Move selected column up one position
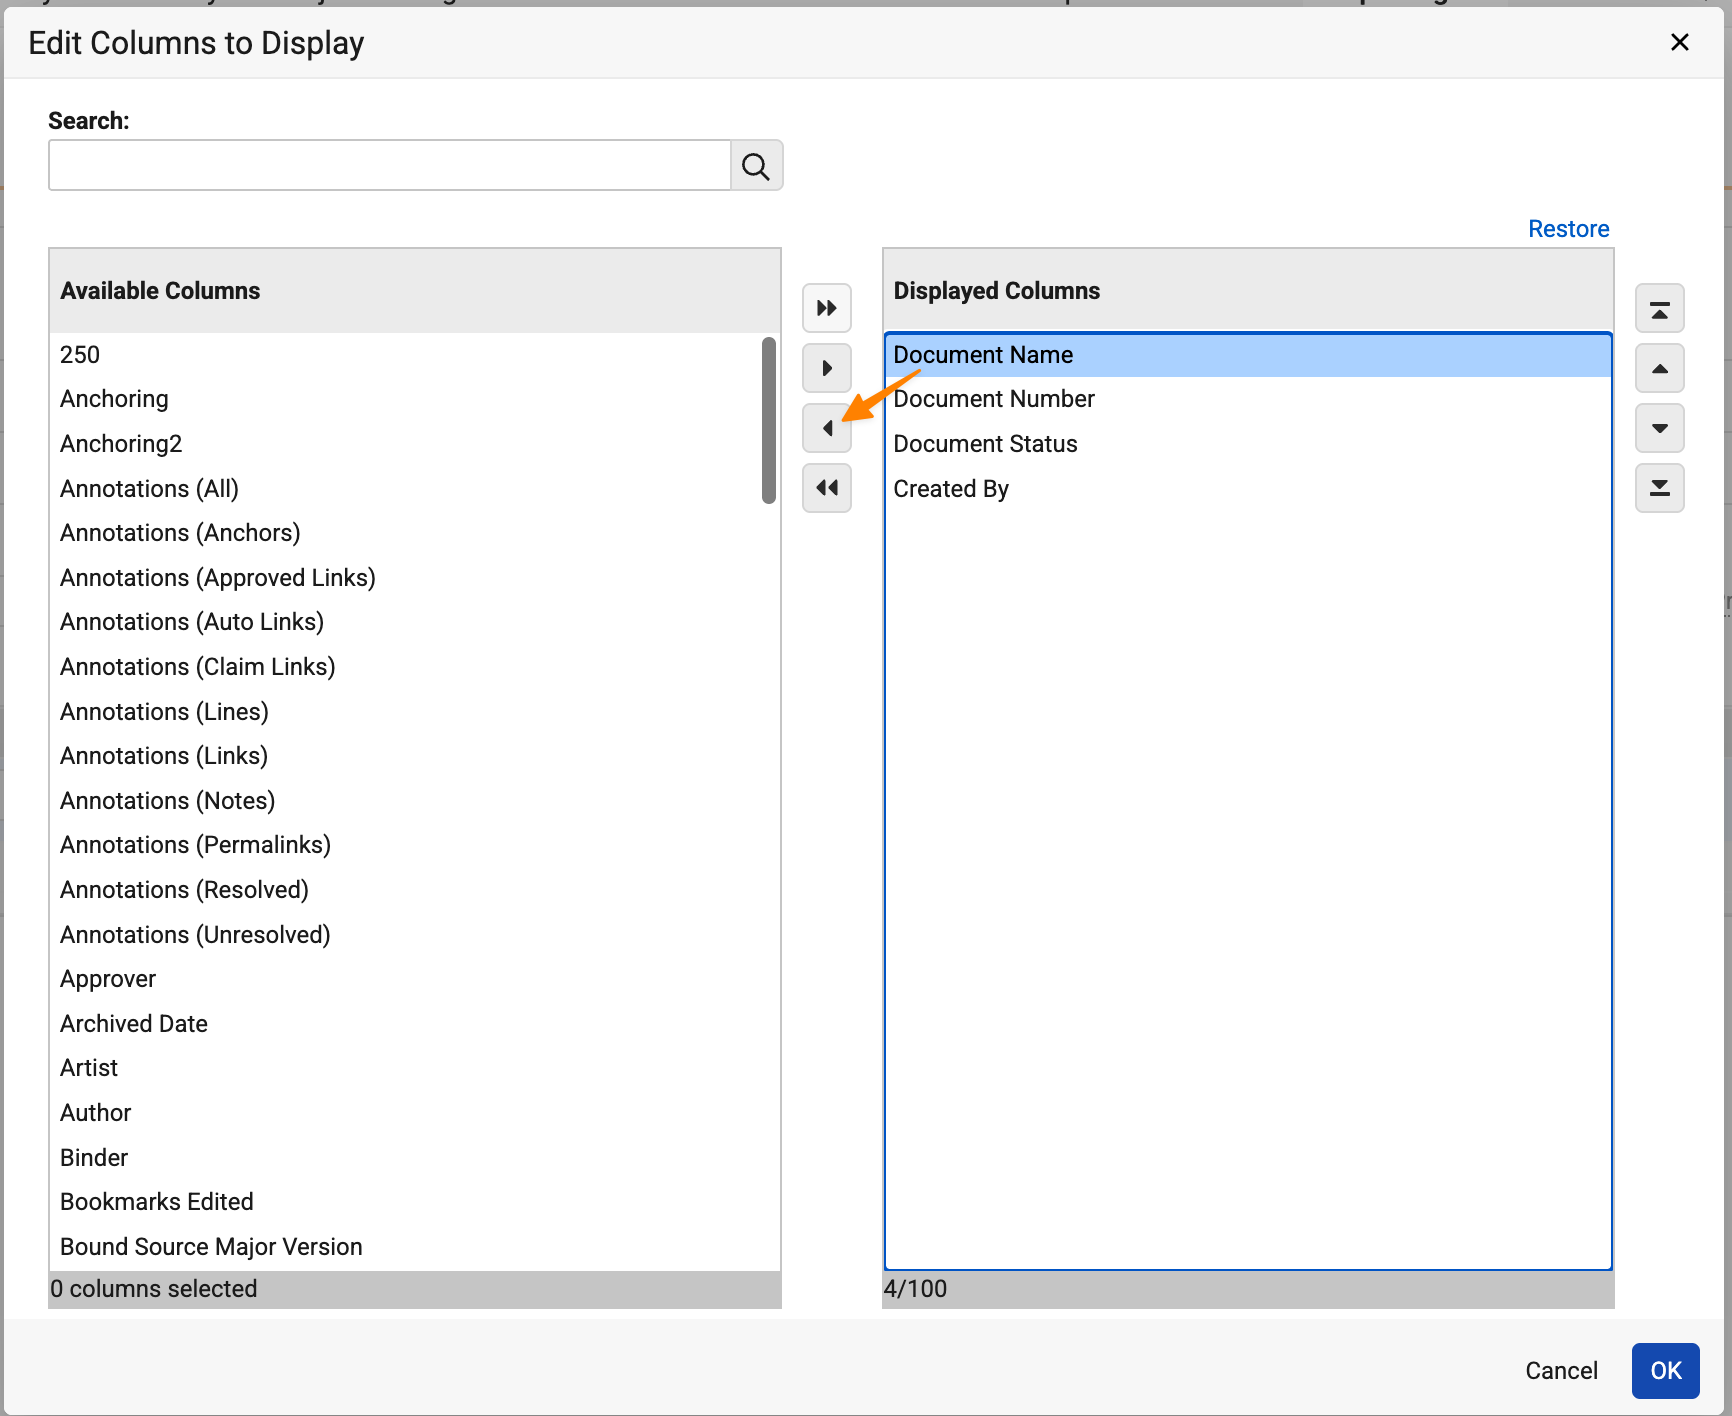The image size is (1732, 1416). [x=1659, y=368]
